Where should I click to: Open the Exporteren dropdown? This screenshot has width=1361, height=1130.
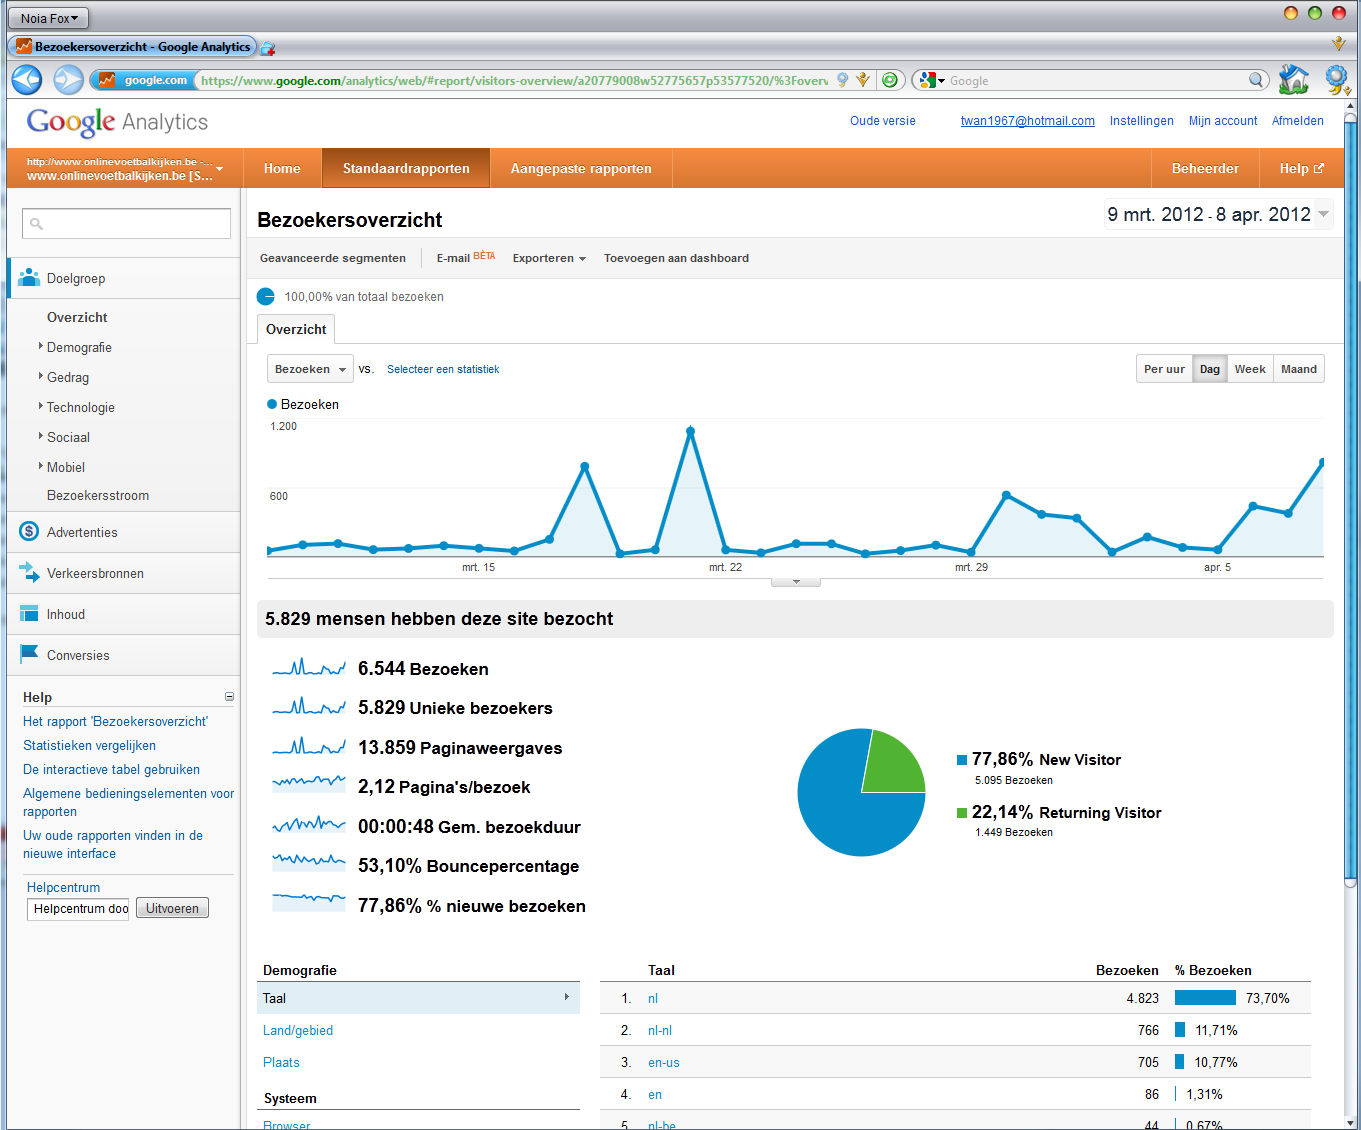pos(549,258)
